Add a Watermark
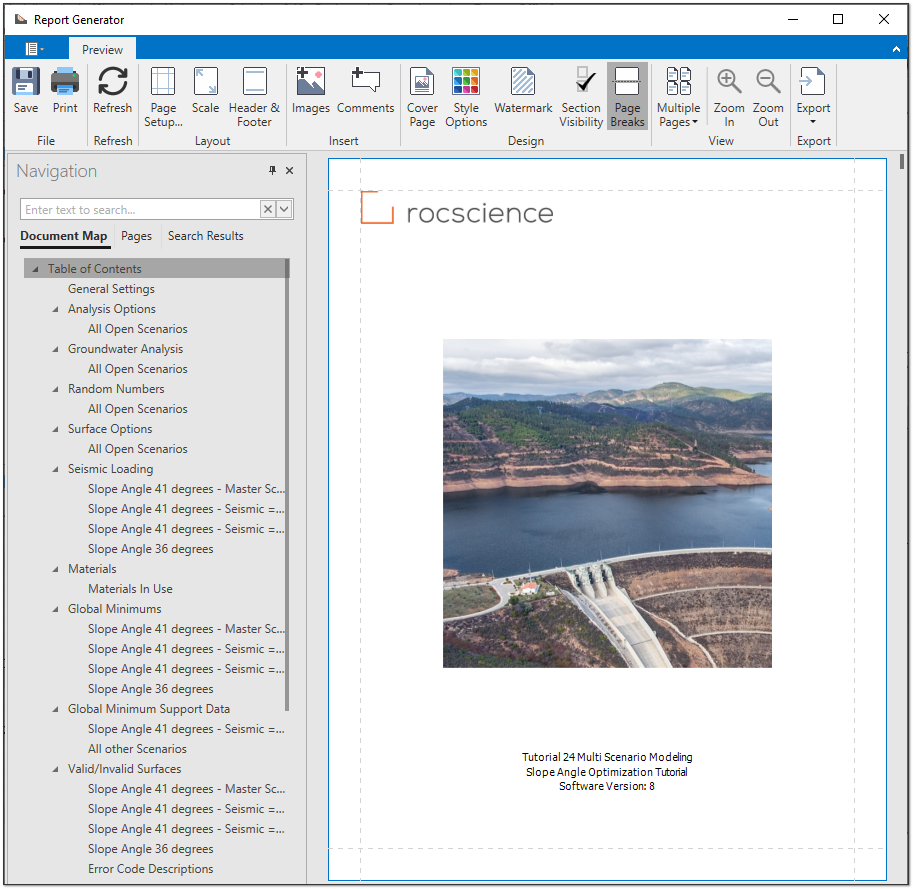Screen dimensions: 913x889 [523, 90]
